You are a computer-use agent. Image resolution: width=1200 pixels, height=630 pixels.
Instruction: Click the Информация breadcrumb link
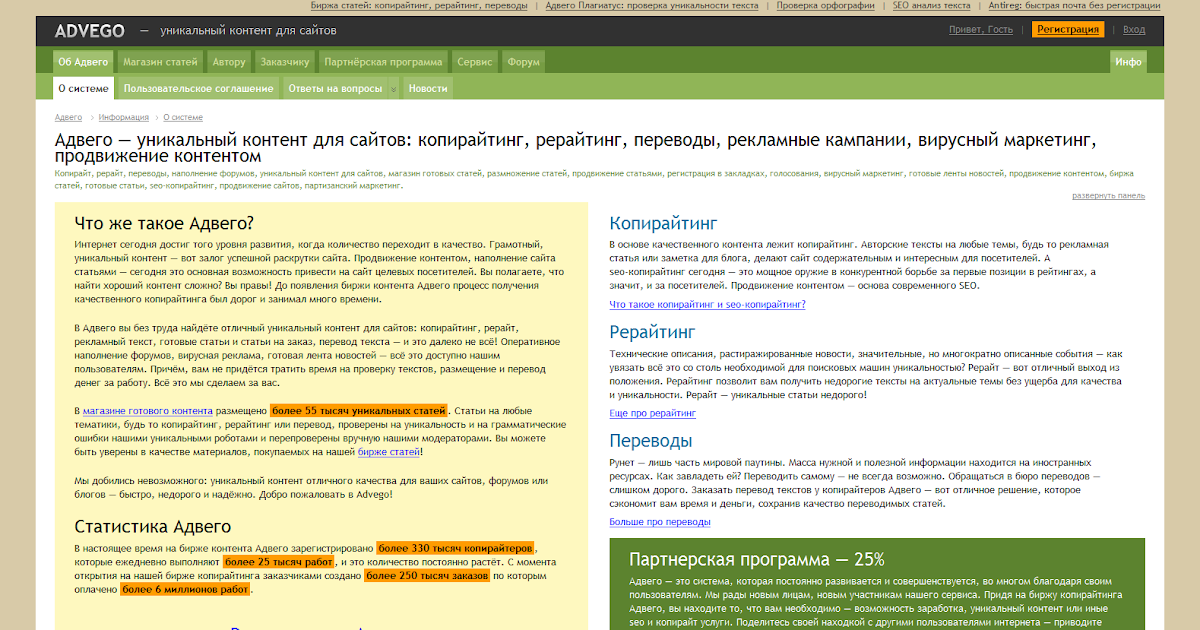tap(124, 117)
